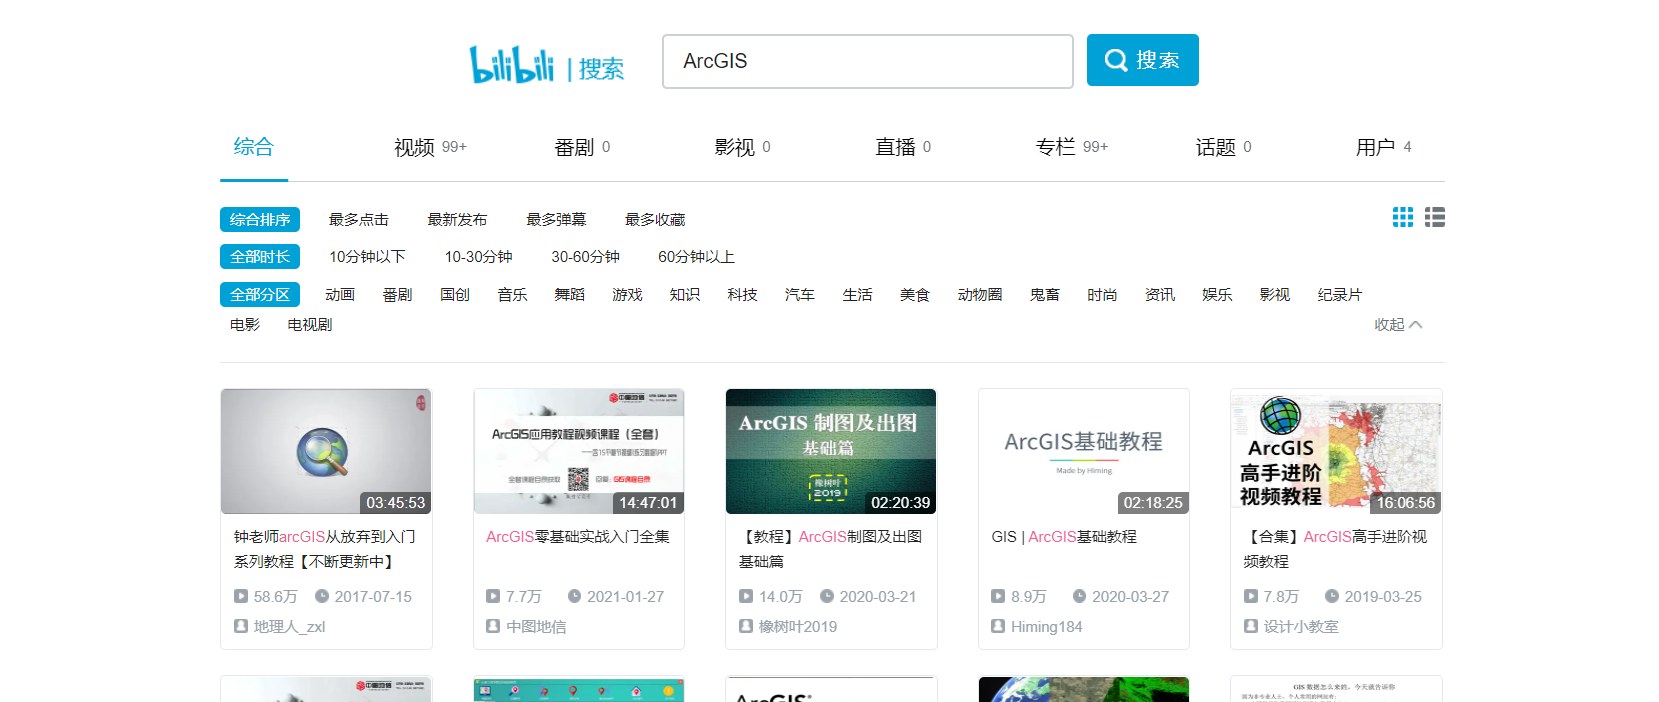Open title 【教程】ArcGIS制图及出图

click(x=831, y=549)
